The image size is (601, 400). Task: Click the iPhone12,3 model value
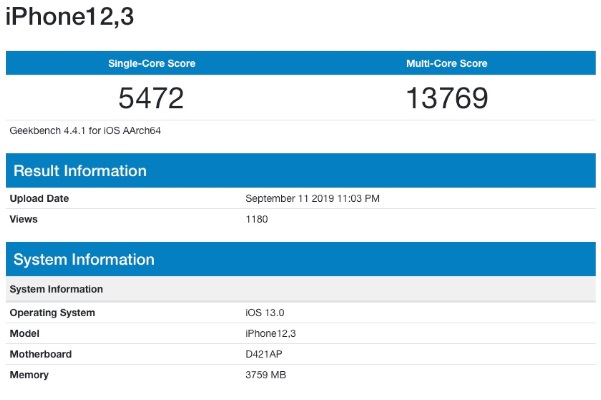click(x=271, y=333)
